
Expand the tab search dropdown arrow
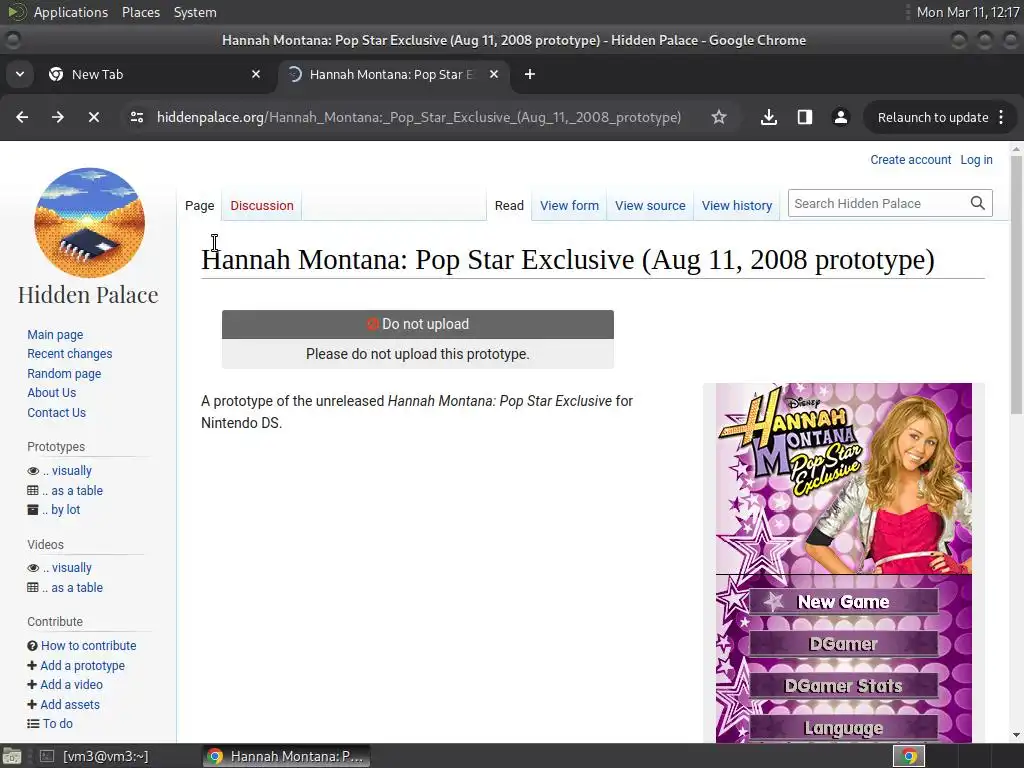pyautogui.click(x=20, y=74)
